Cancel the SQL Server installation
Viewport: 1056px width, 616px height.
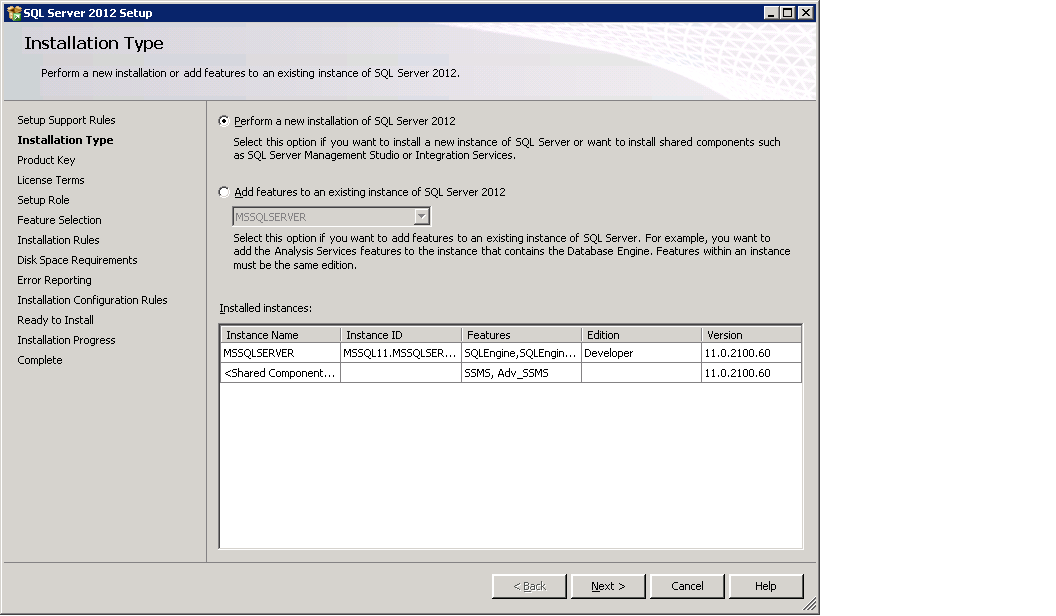687,586
